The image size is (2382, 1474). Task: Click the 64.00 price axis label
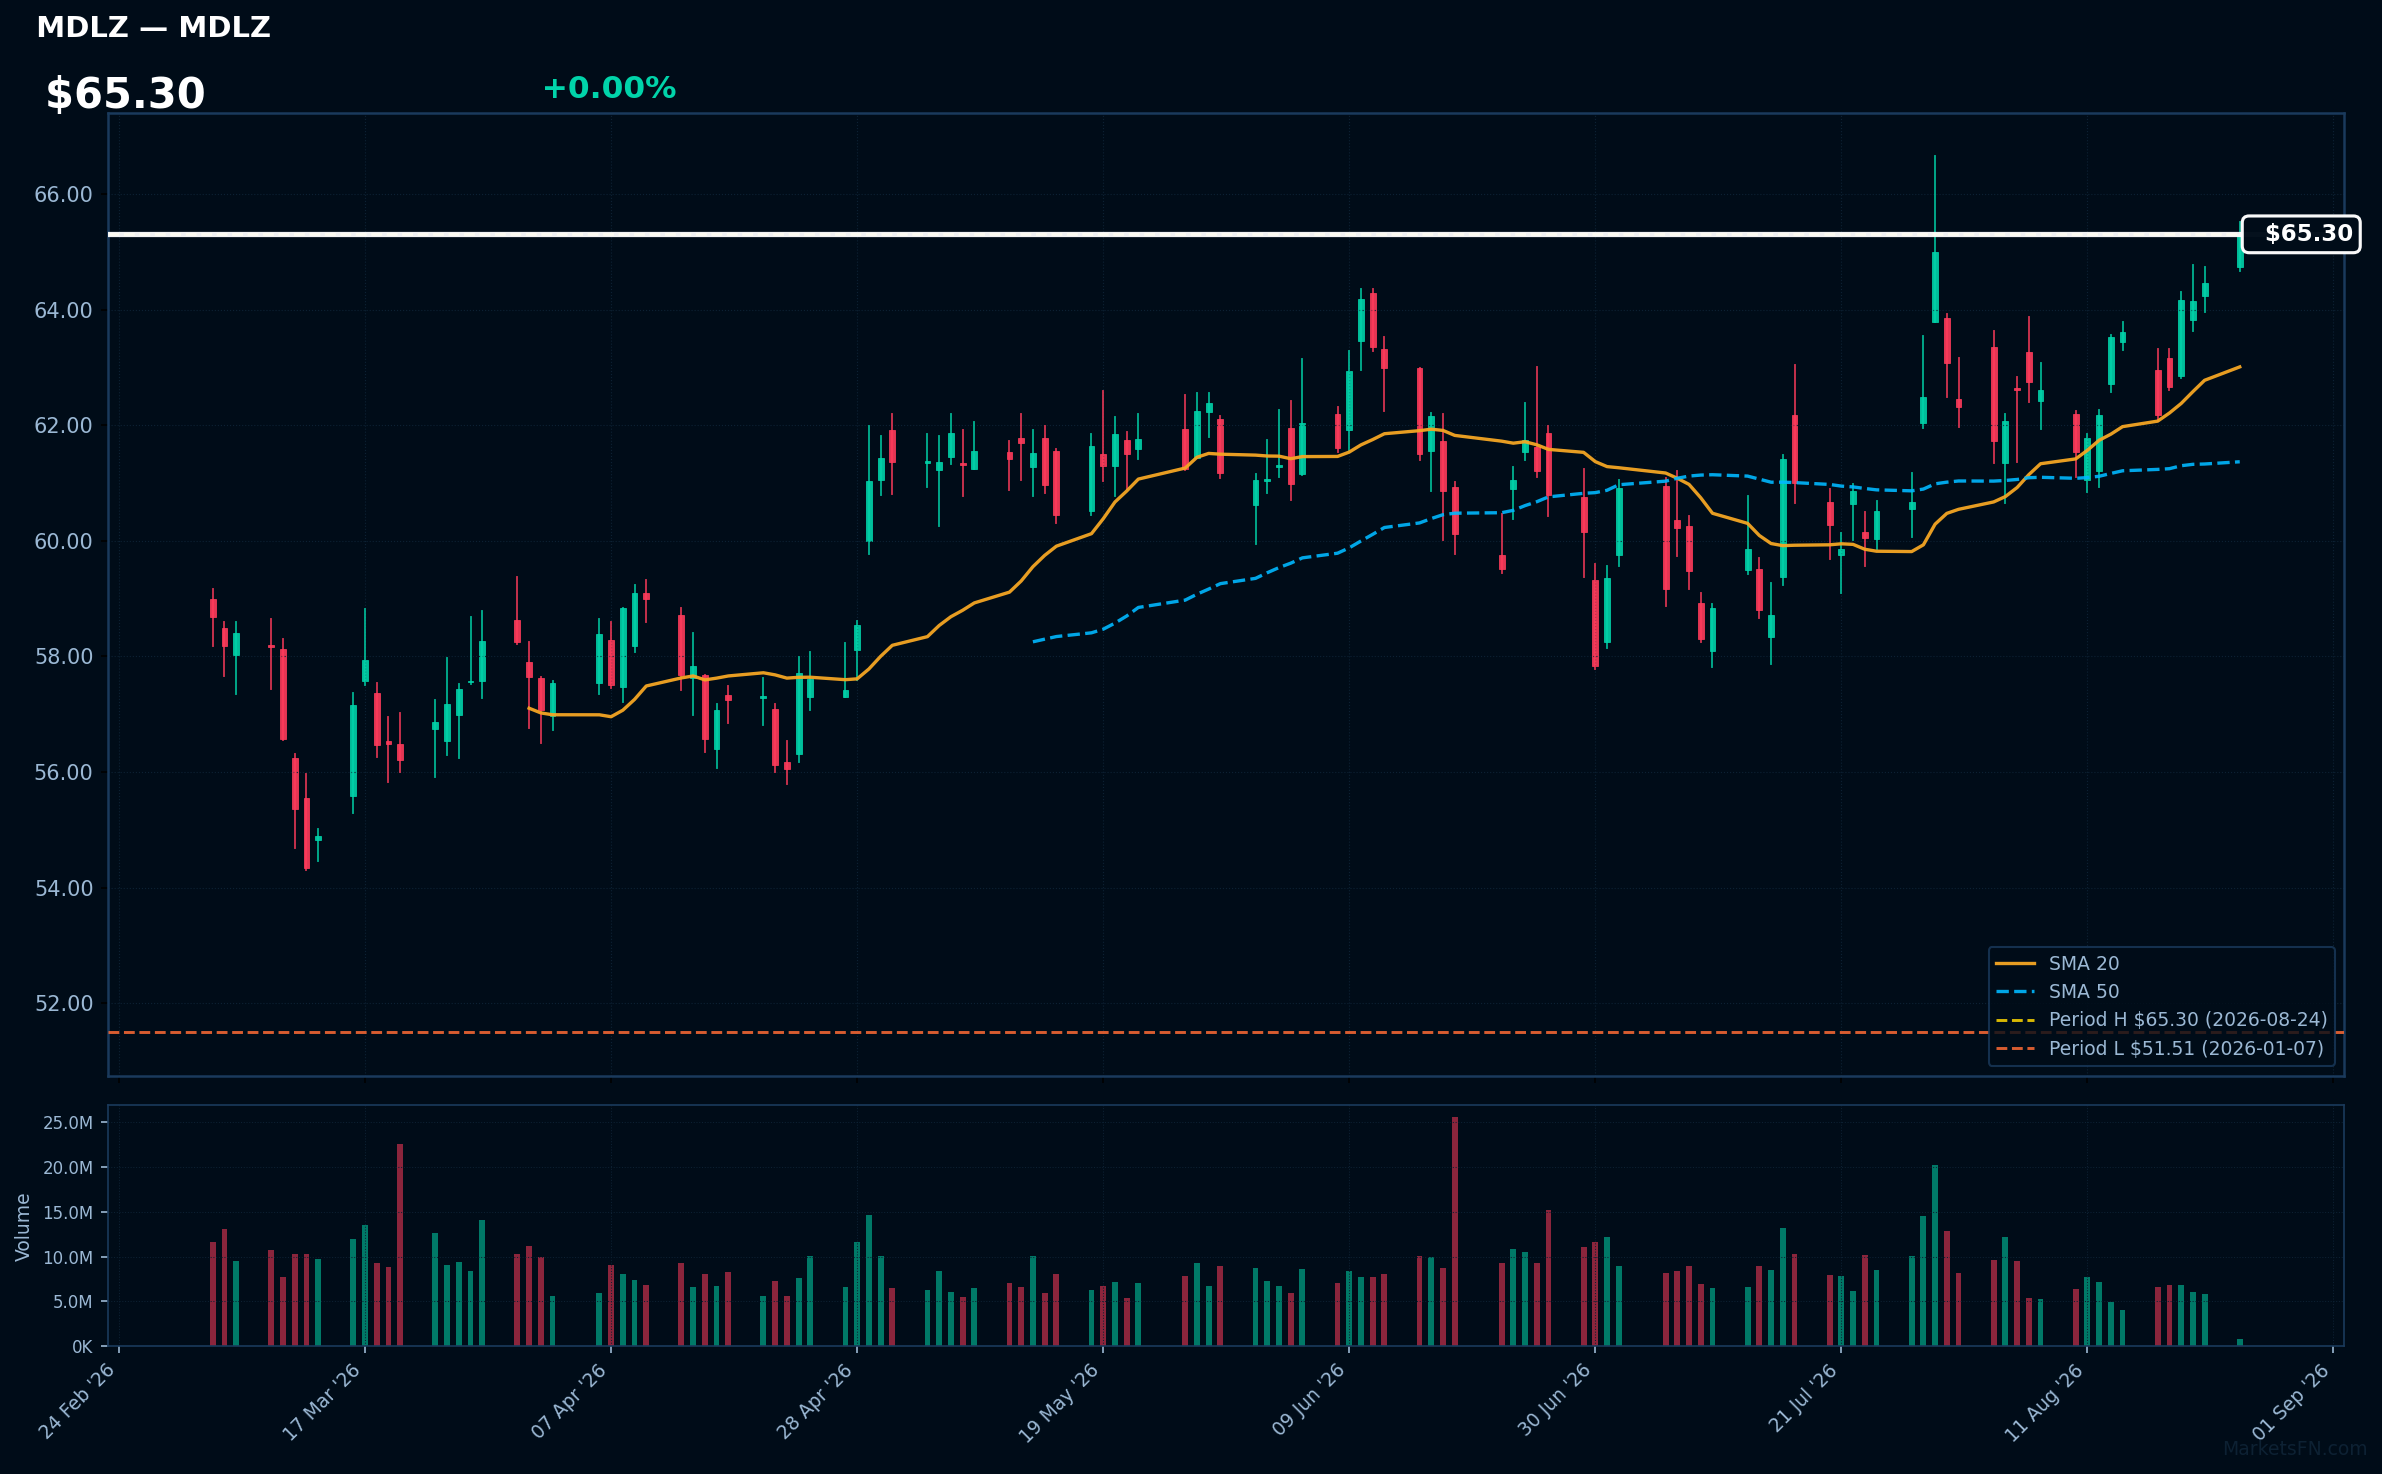(x=63, y=311)
